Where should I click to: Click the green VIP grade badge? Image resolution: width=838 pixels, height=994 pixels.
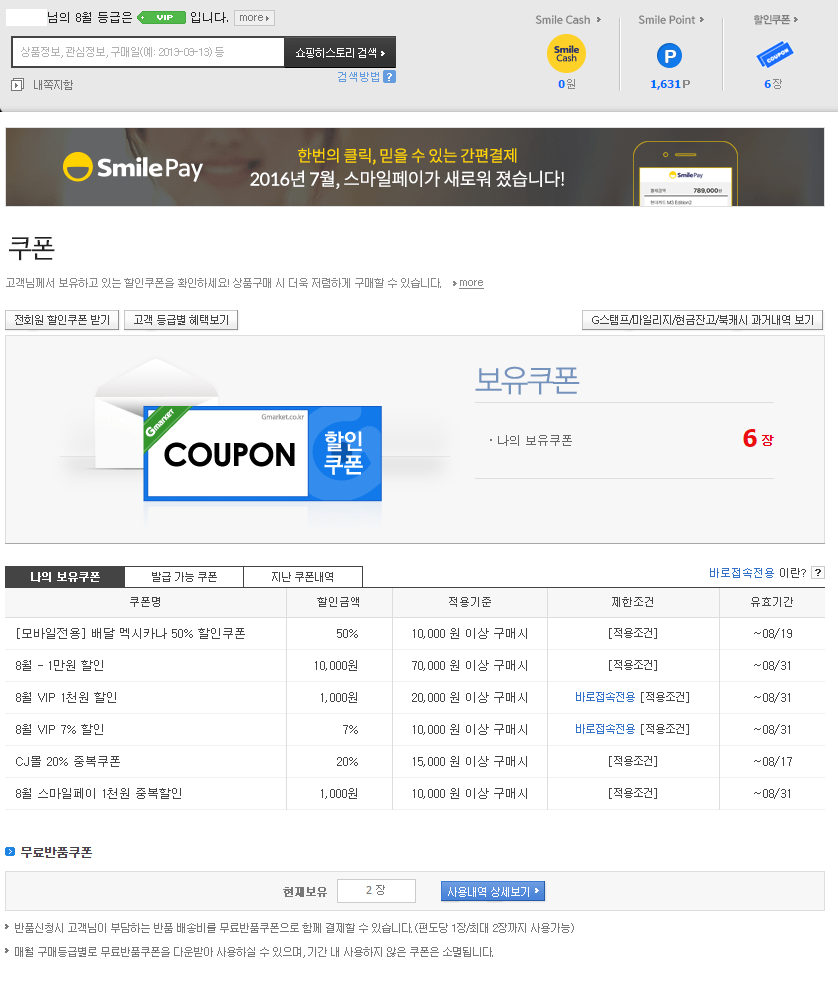click(x=162, y=18)
